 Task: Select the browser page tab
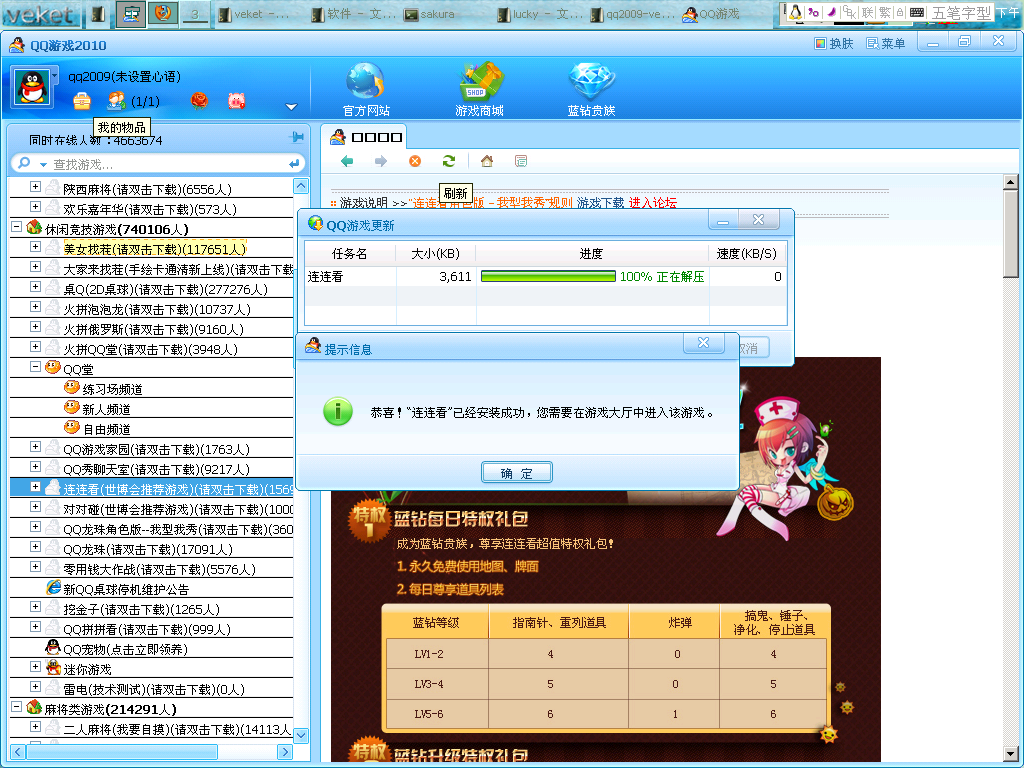point(366,137)
